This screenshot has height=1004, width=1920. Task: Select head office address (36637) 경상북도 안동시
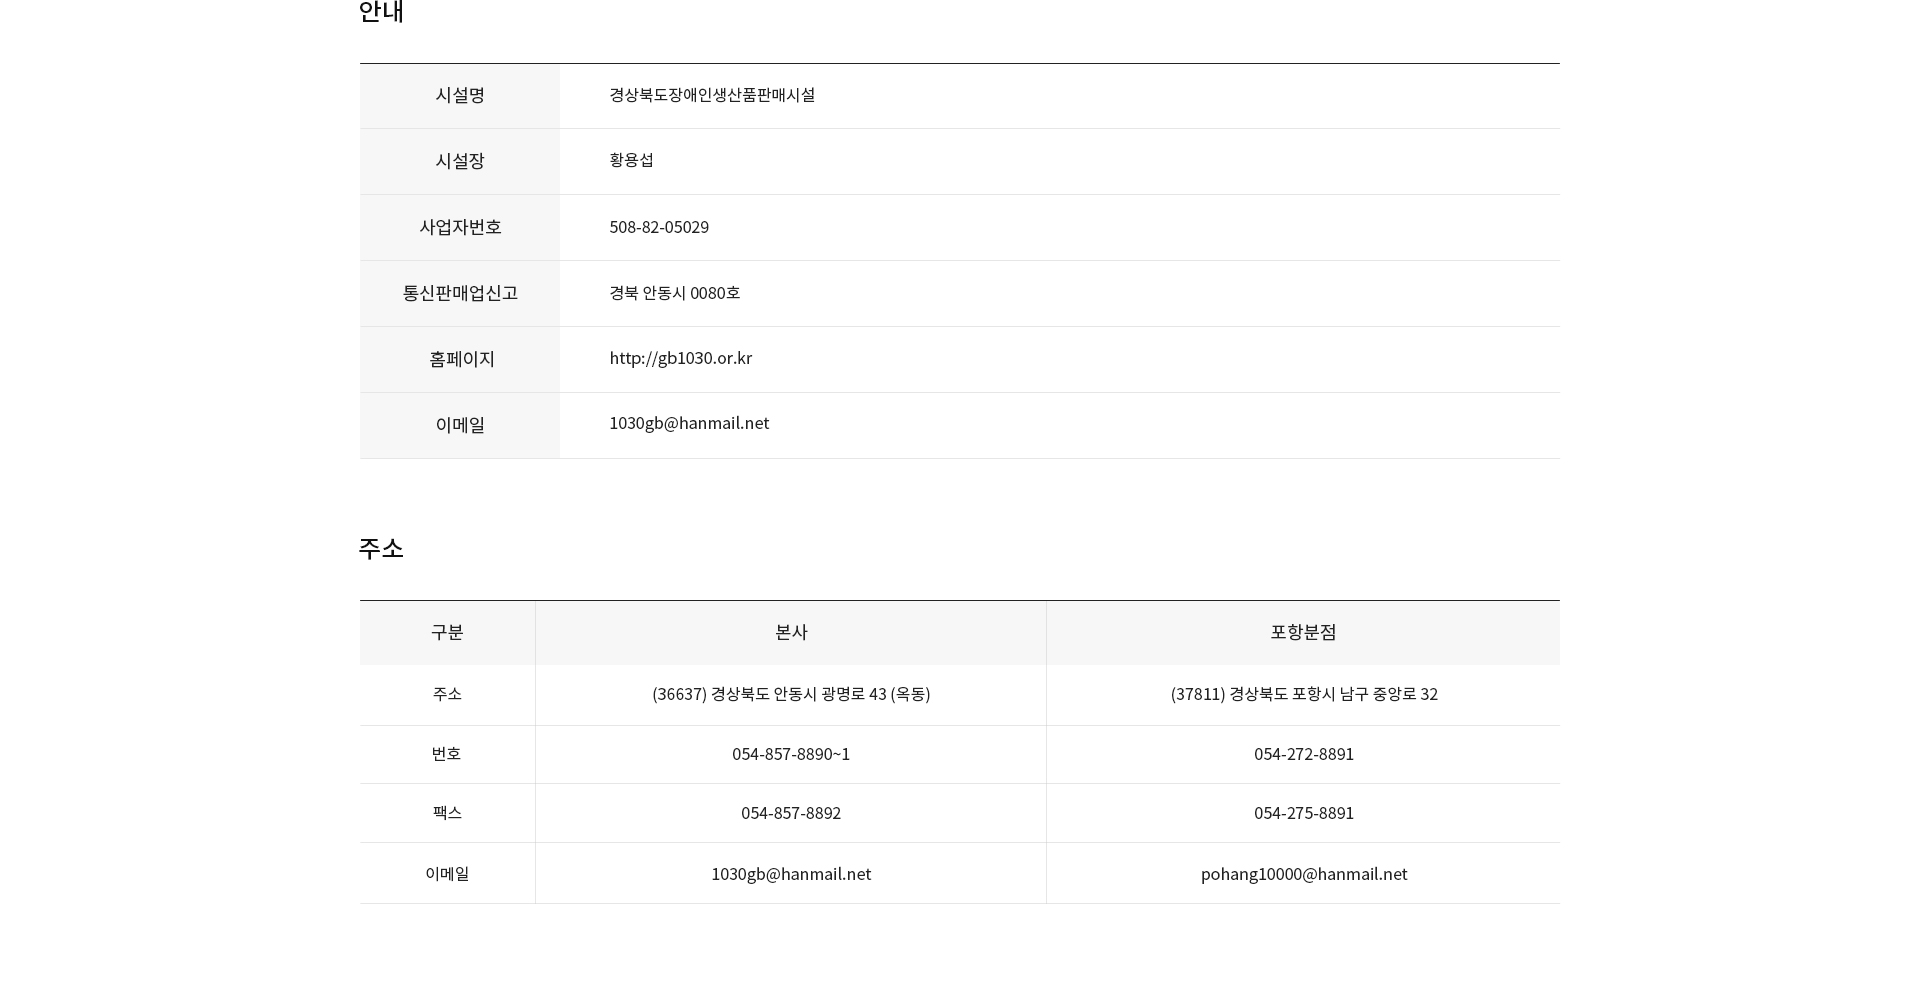(791, 694)
